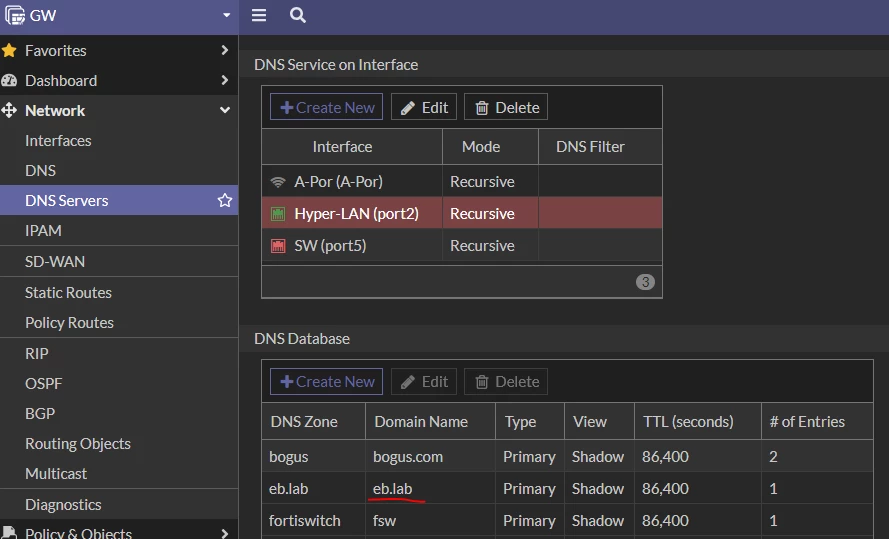Open Multicast menu item

pyautogui.click(x=56, y=474)
